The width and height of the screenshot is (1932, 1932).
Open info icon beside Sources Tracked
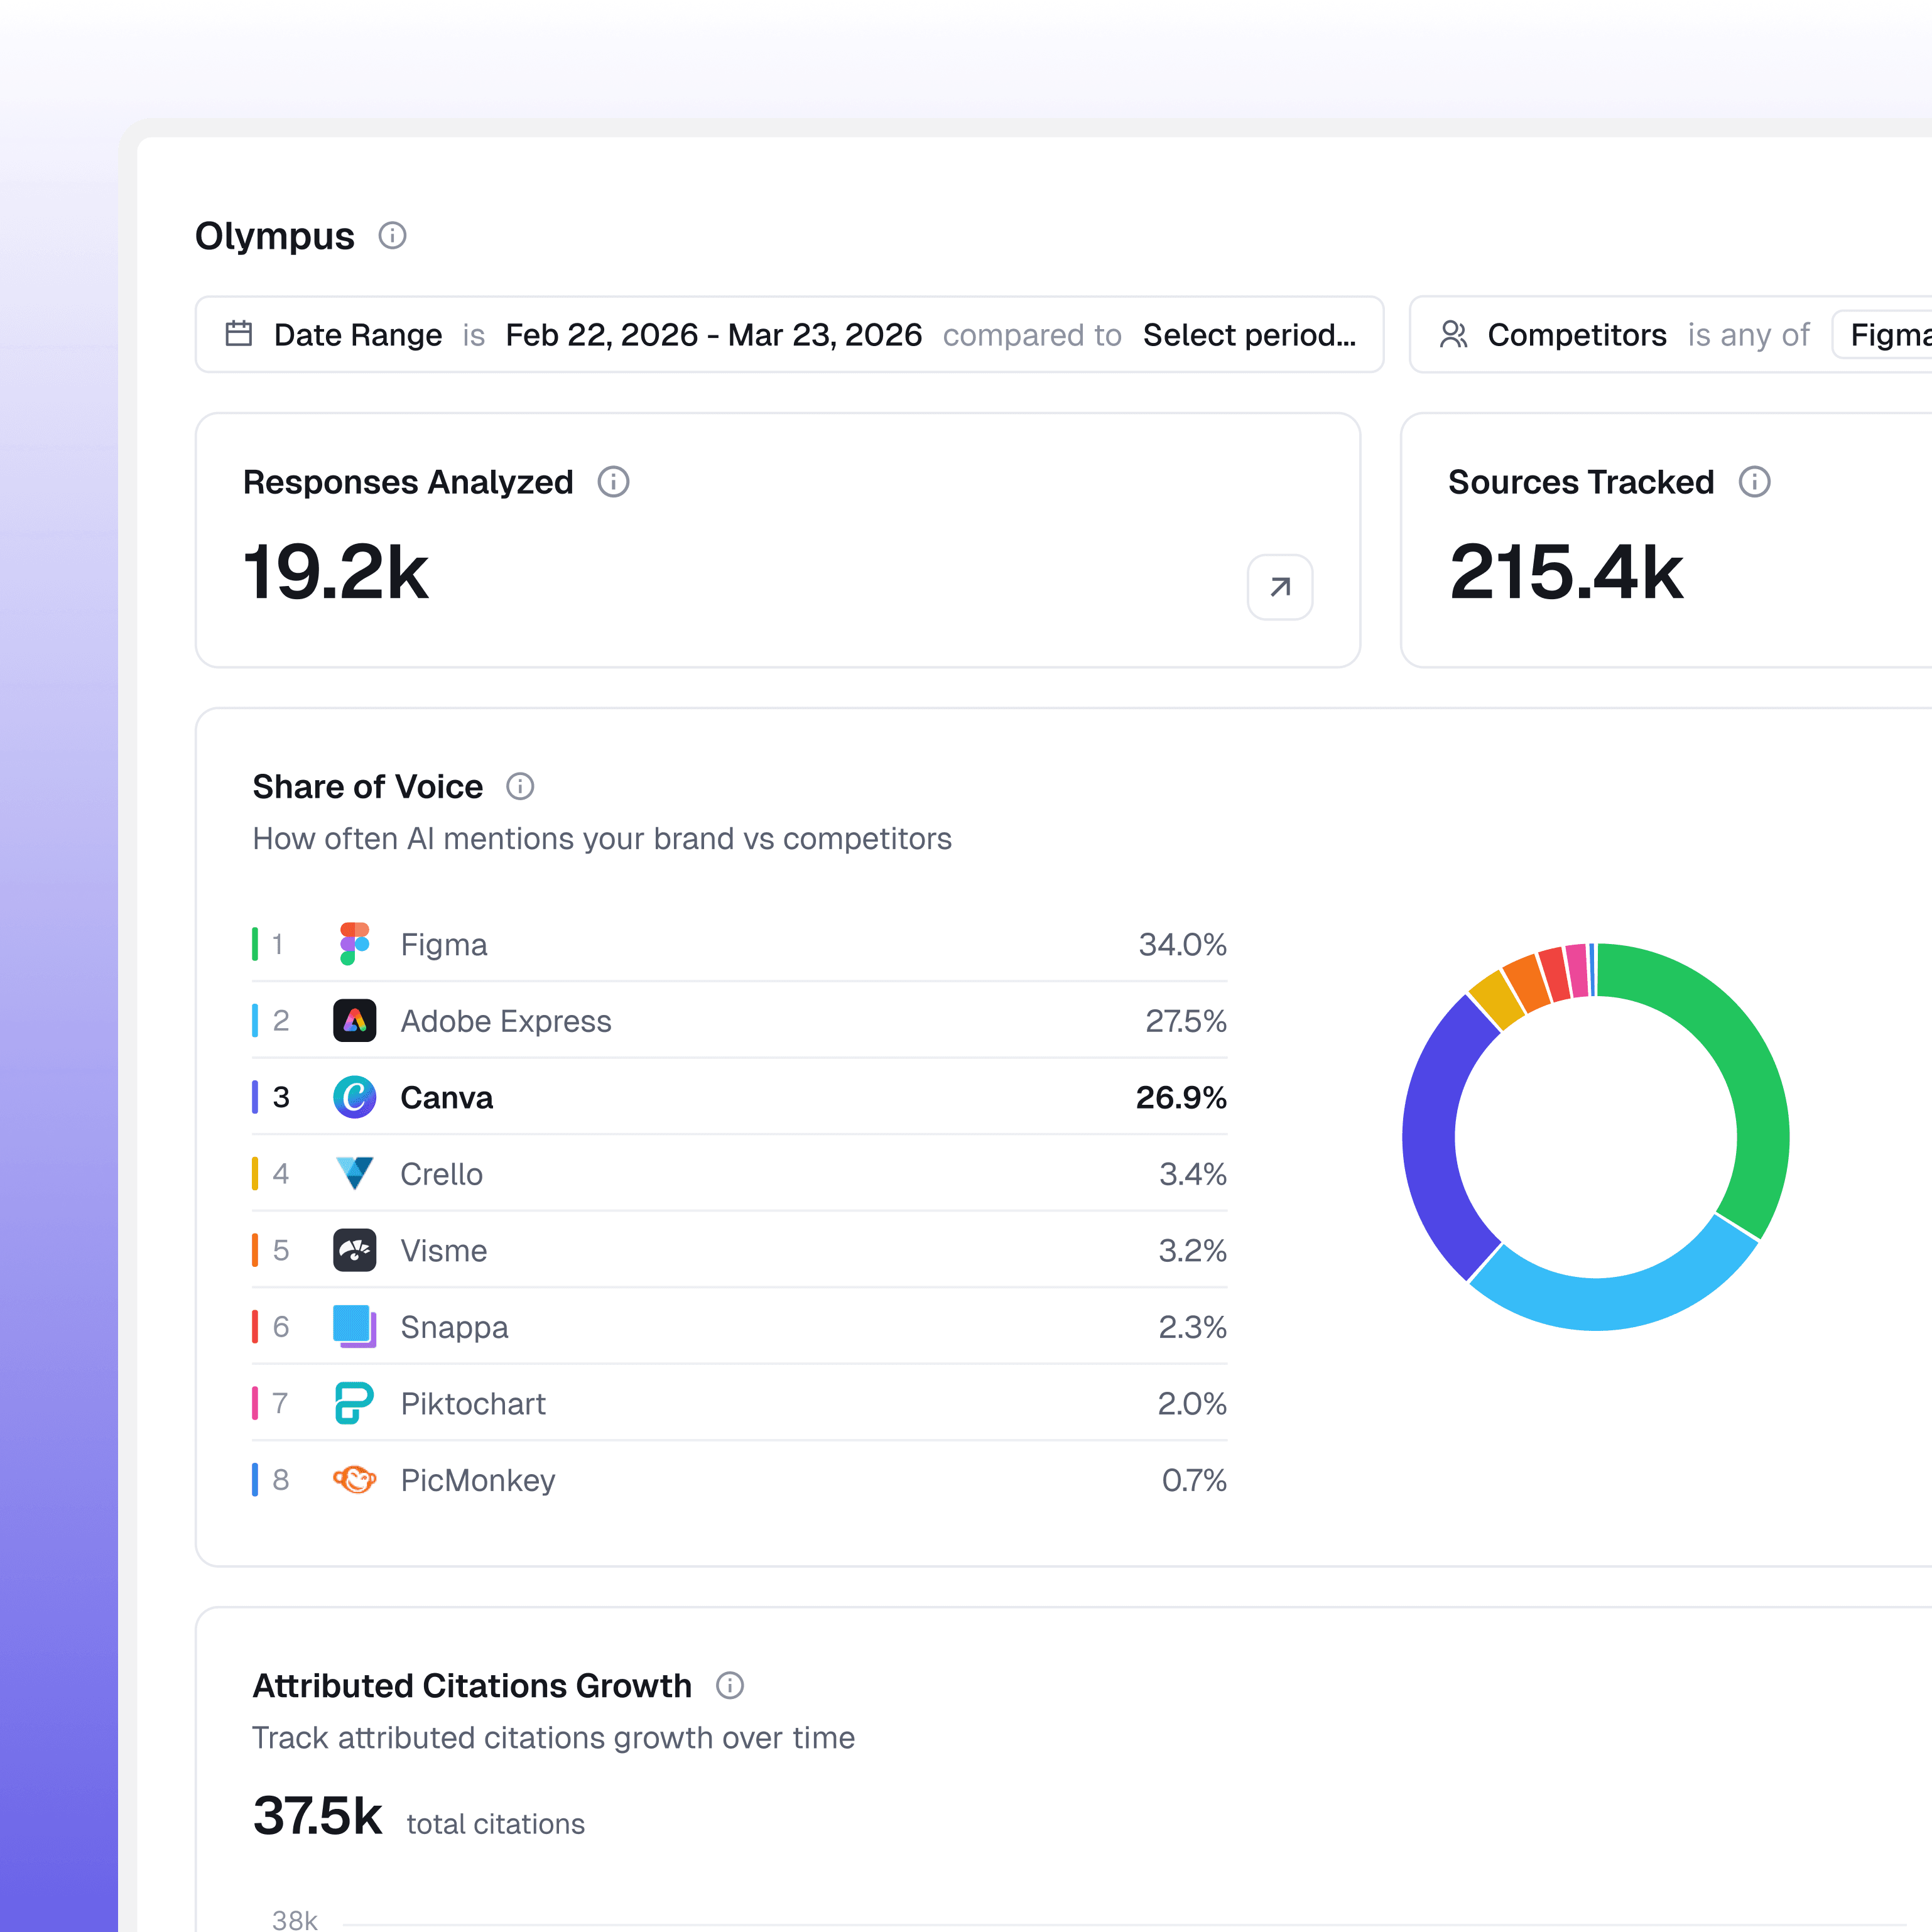[1754, 482]
